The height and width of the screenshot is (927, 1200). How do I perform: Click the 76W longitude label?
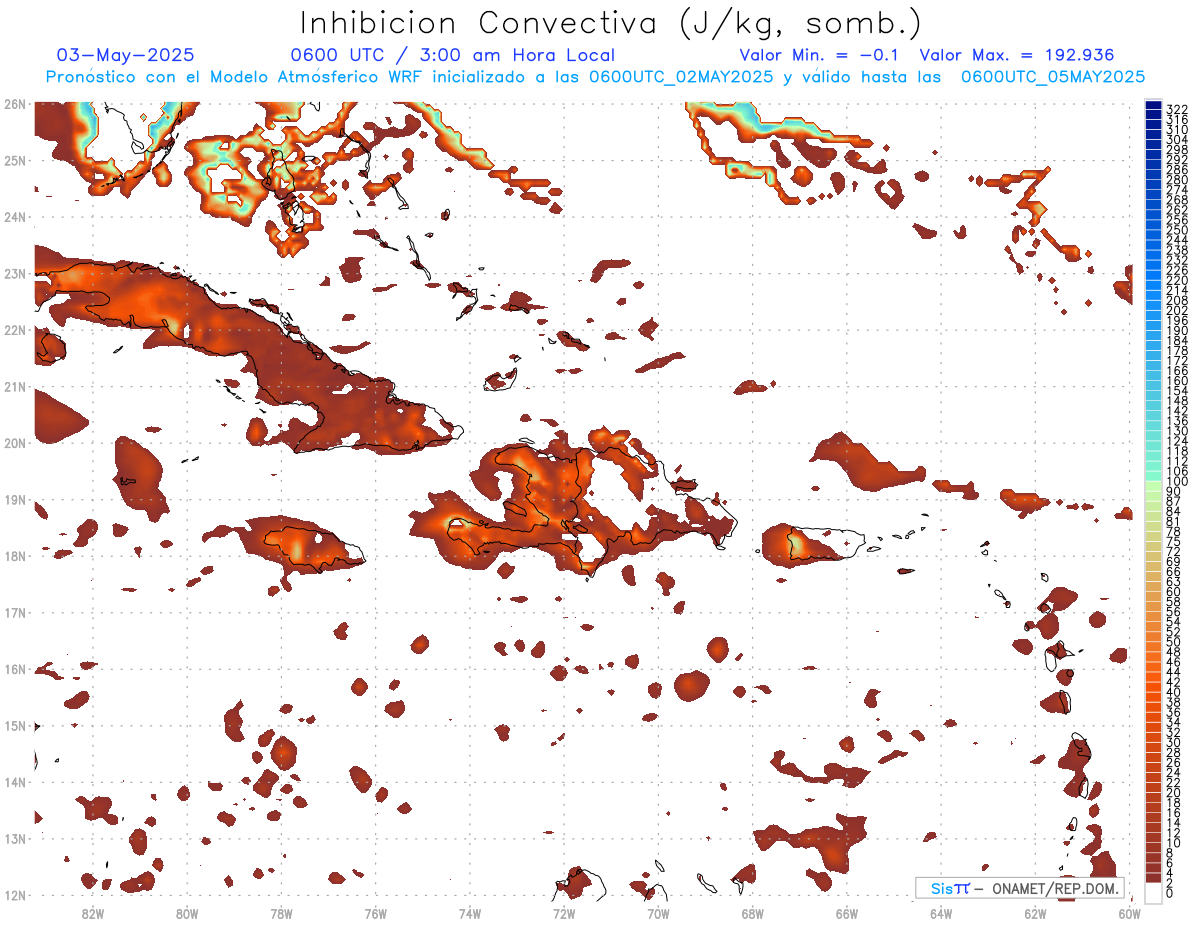tap(375, 913)
